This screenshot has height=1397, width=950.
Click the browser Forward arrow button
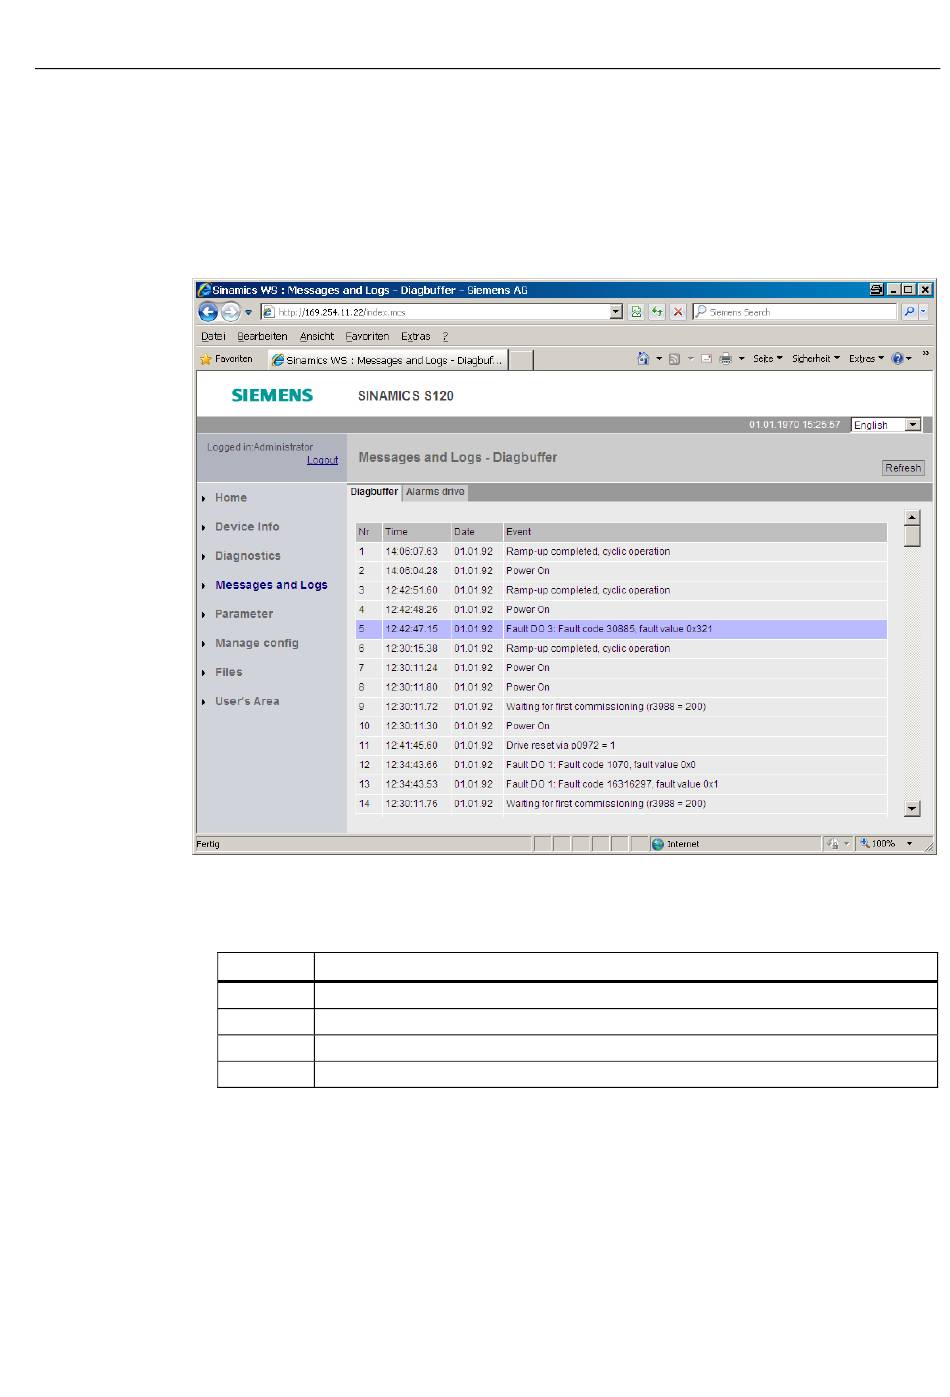point(231,312)
